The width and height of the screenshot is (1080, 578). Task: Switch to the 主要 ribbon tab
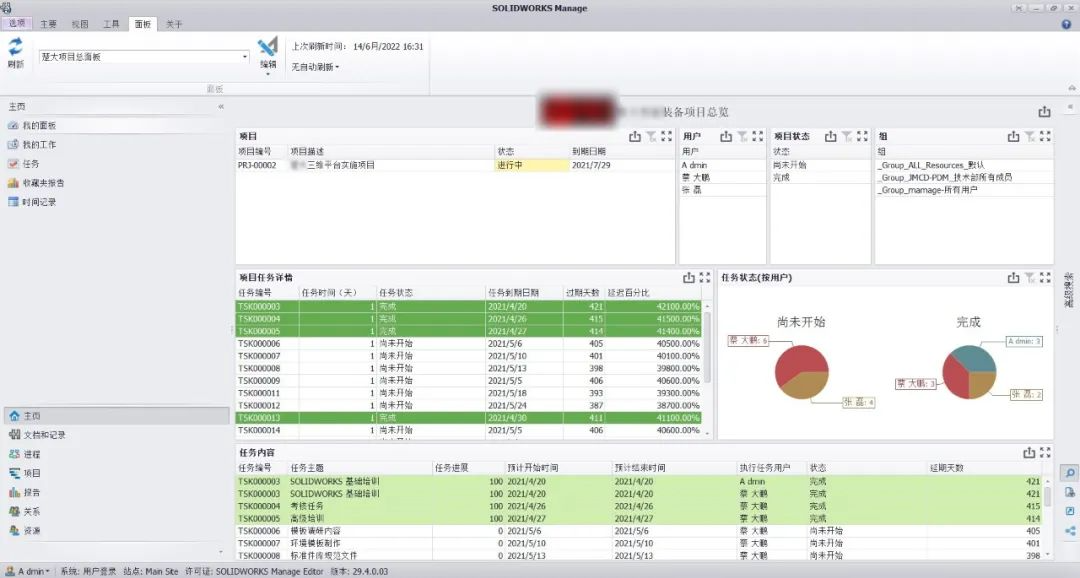point(48,24)
